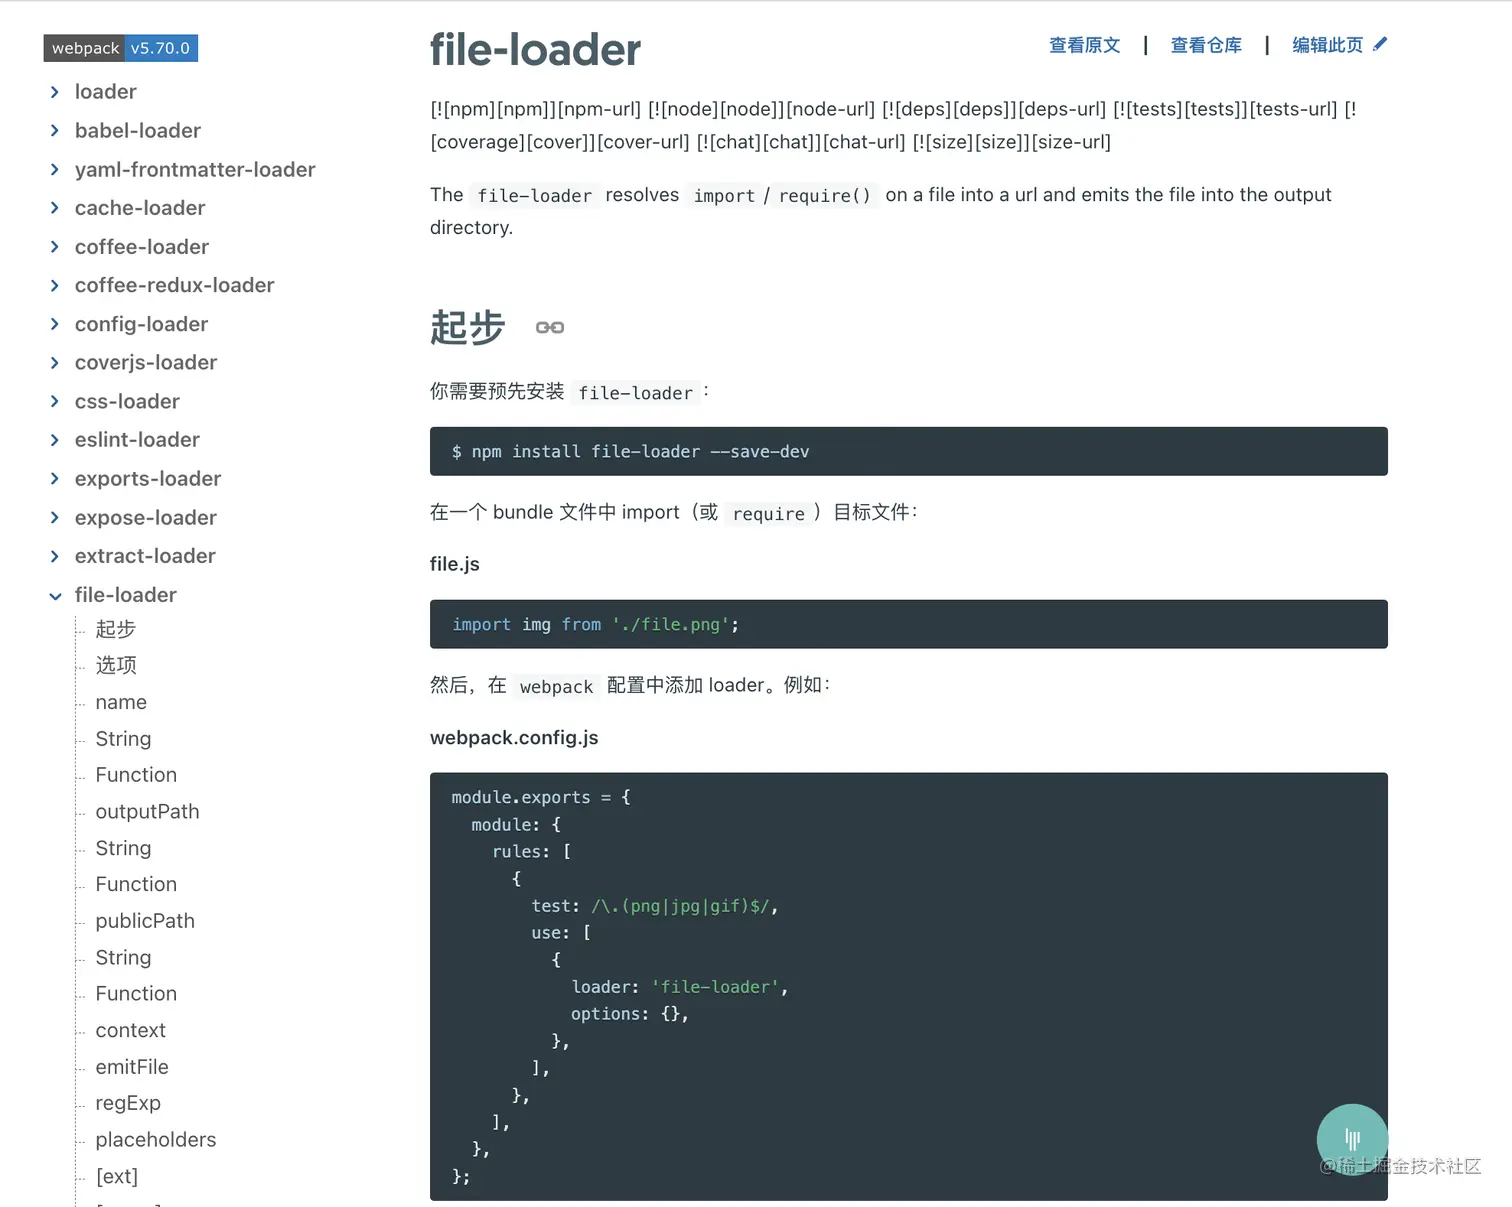The width and height of the screenshot is (1512, 1207).
Task: Select config-loader in the sidebar
Action: [141, 324]
